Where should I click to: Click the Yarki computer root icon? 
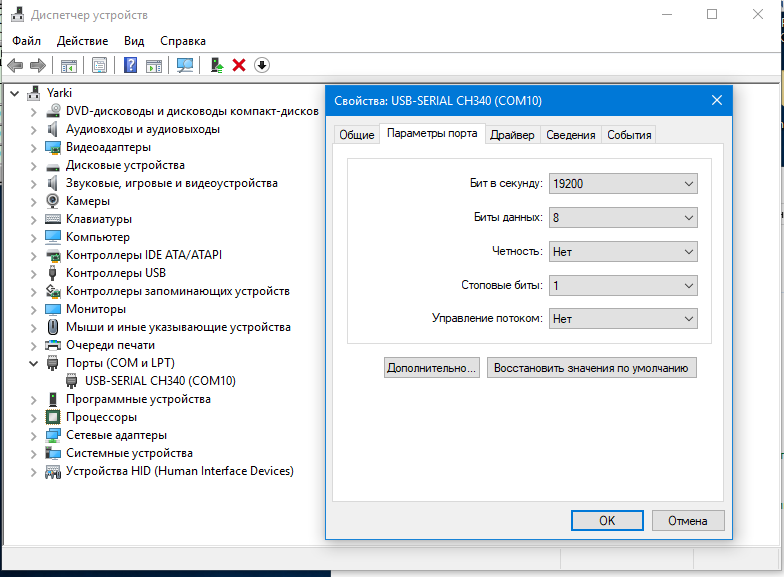pyautogui.click(x=34, y=93)
